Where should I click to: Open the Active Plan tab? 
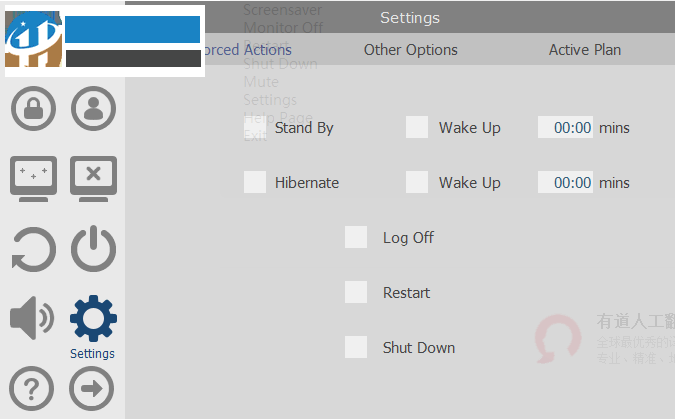pyautogui.click(x=584, y=50)
